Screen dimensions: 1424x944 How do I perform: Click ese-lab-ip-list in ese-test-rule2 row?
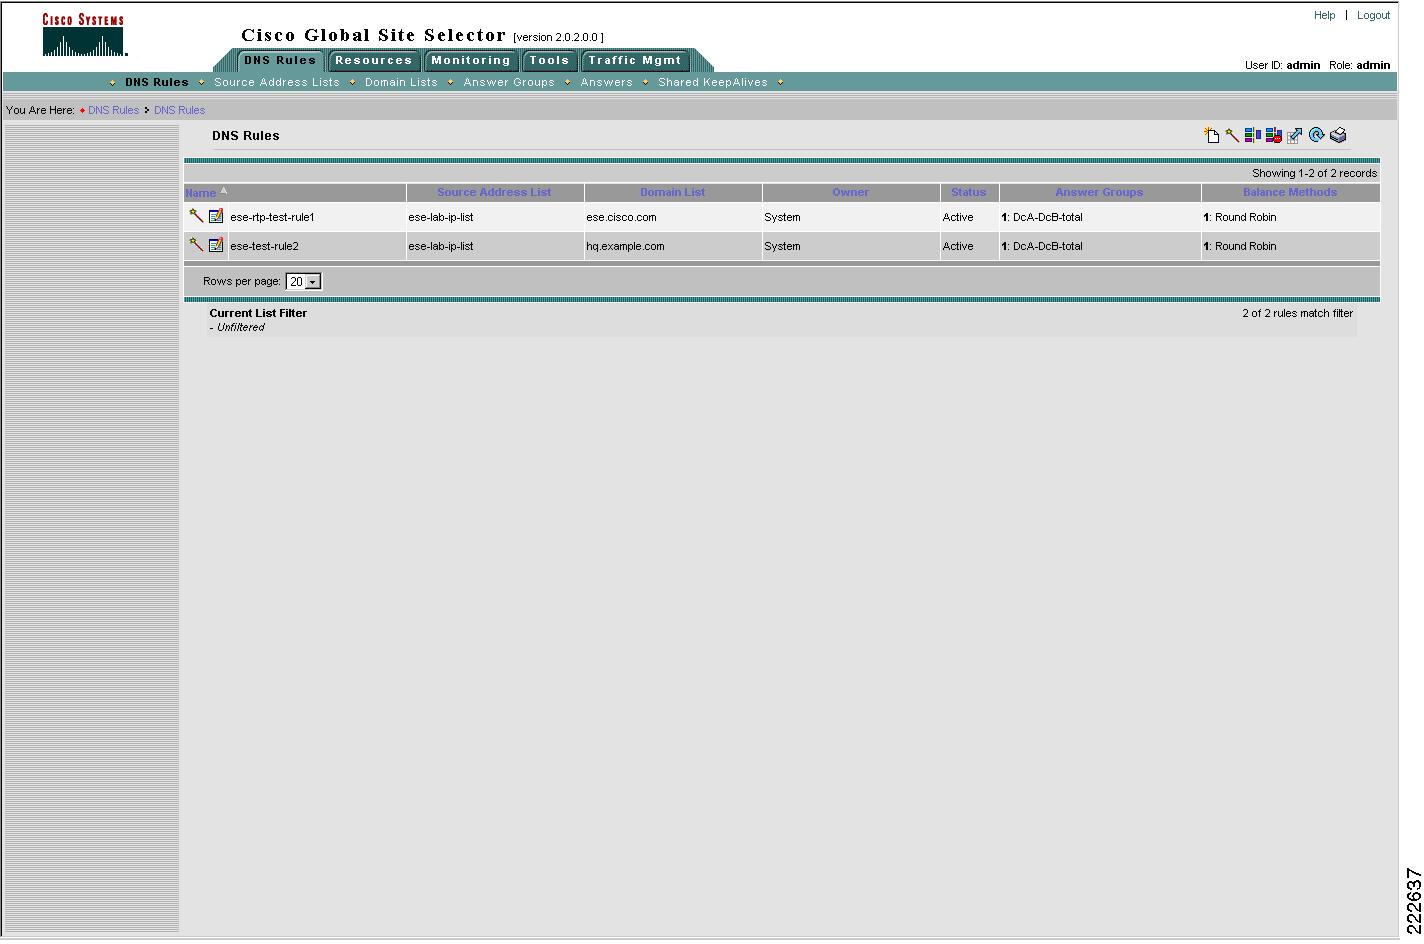(441, 246)
